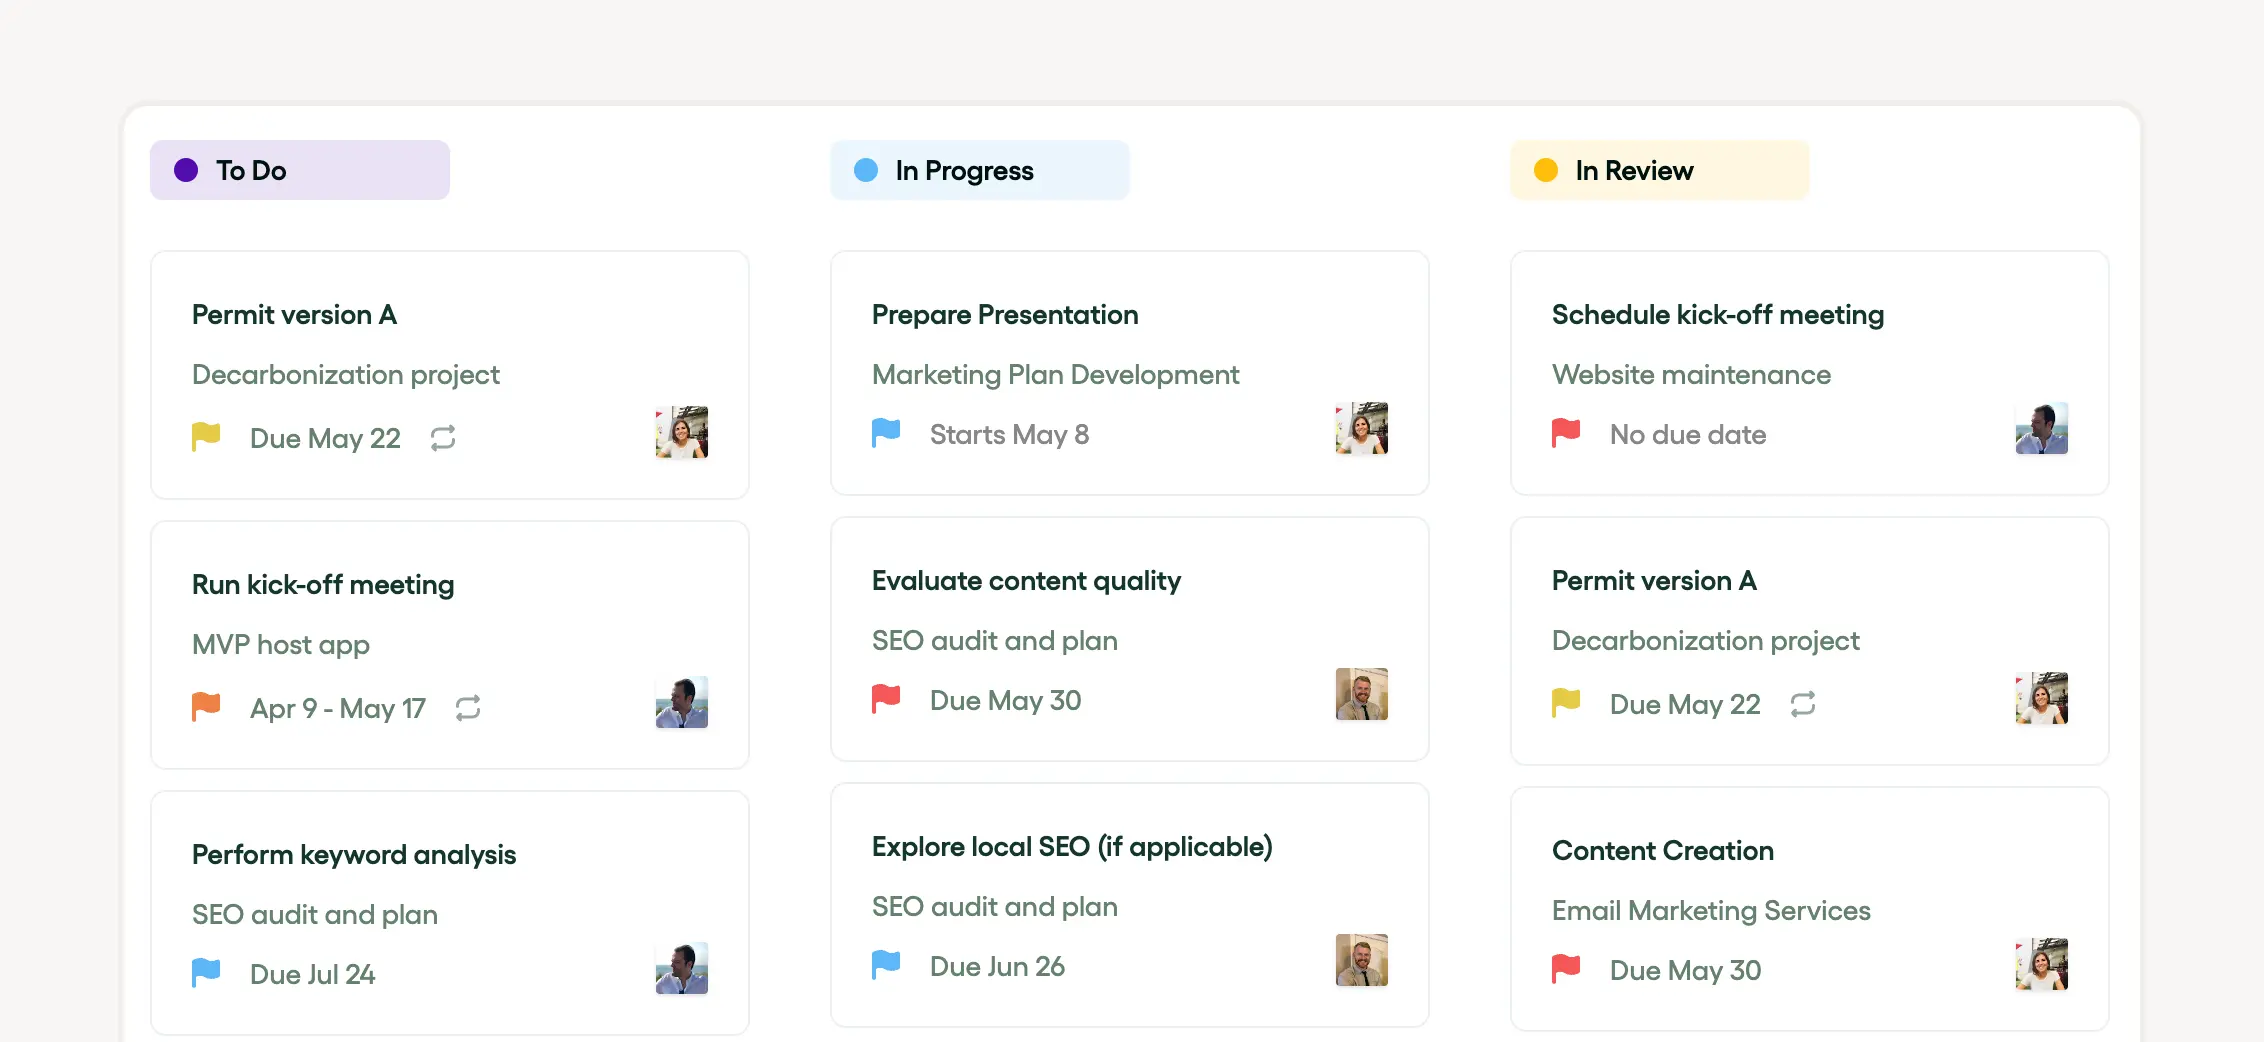Screen dimensions: 2264x1042
Task: Click Decarbonization project on To Do card
Action: click(x=346, y=375)
